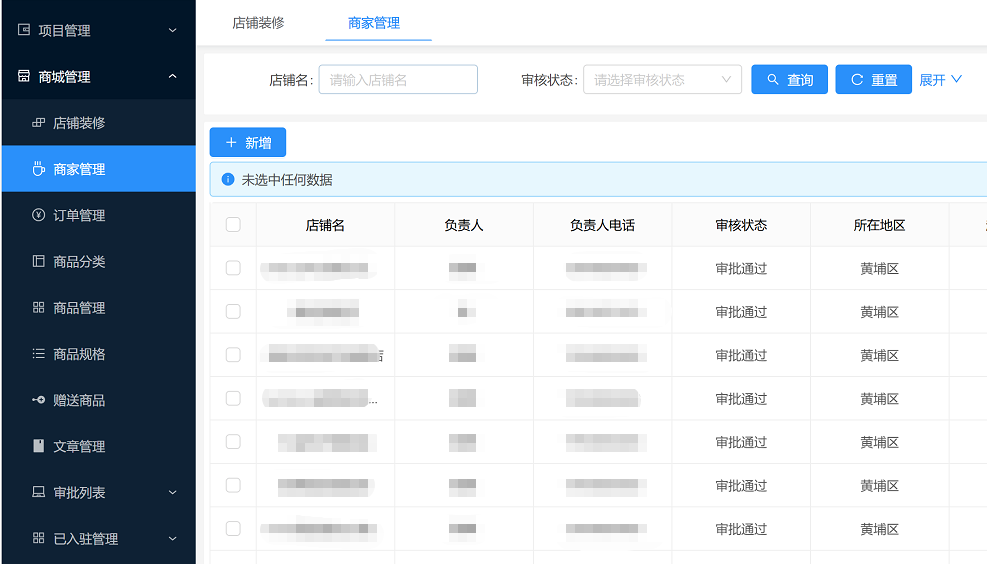Focus the 店铺名 input field
Viewport: 988px width, 564px height.
398,80
